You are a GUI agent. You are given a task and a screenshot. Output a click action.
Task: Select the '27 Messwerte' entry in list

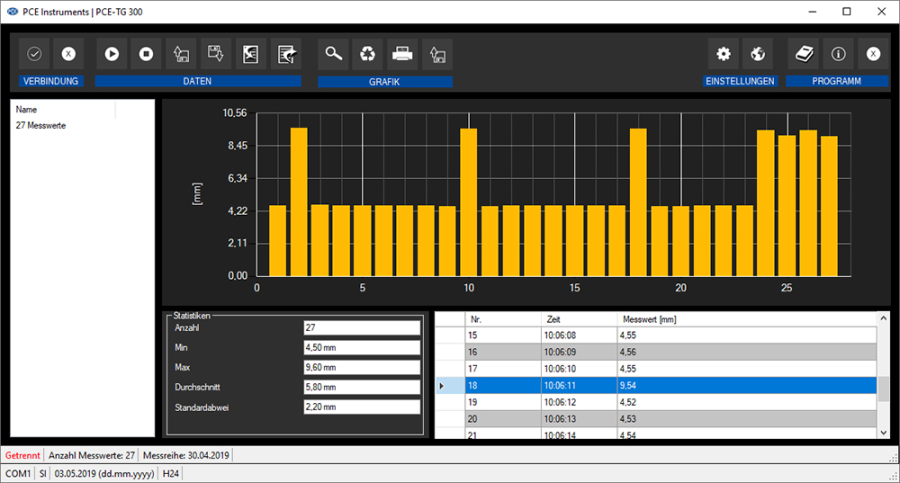pos(41,125)
